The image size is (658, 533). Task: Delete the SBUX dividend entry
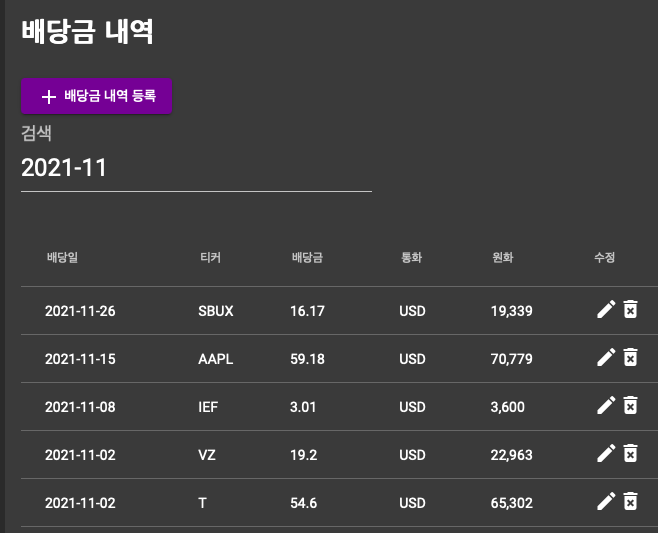click(x=630, y=309)
